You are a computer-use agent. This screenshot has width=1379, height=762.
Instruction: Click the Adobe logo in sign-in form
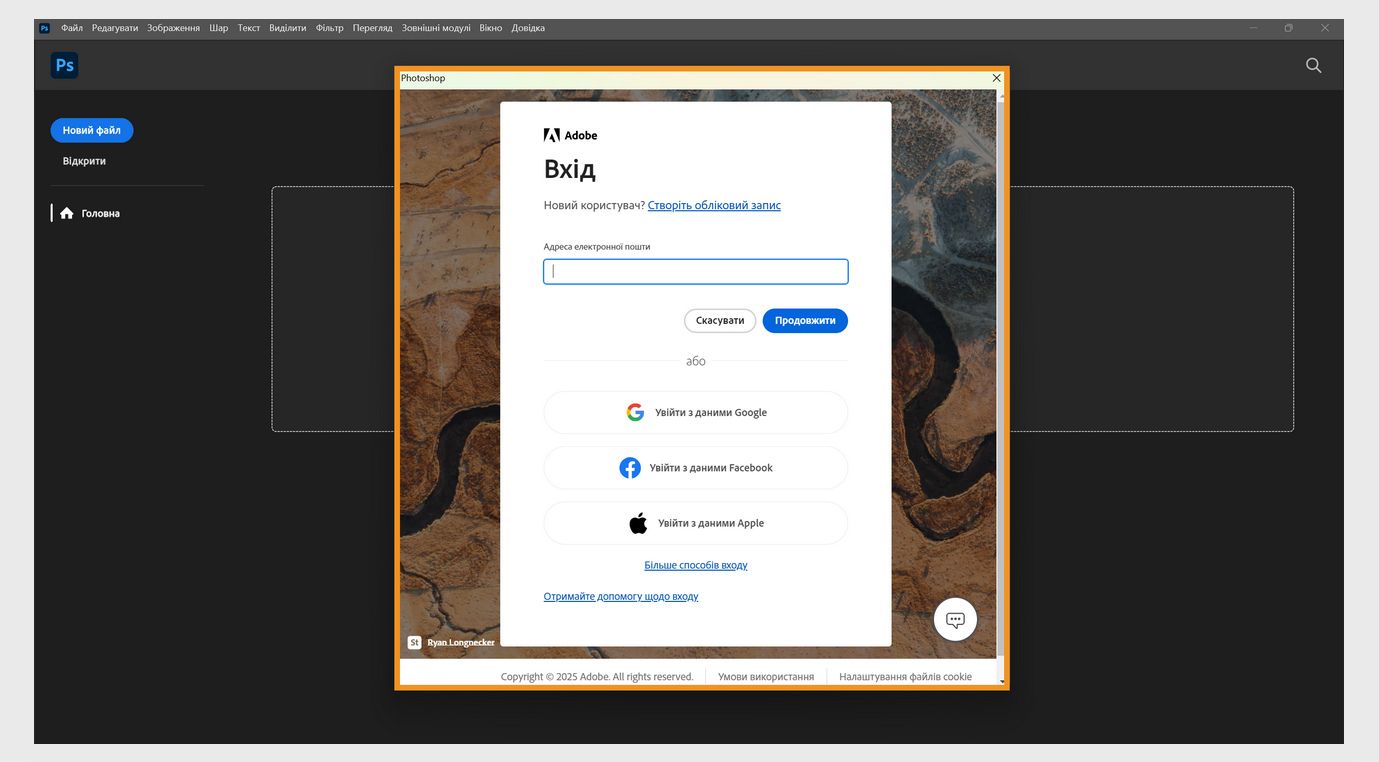coord(570,135)
